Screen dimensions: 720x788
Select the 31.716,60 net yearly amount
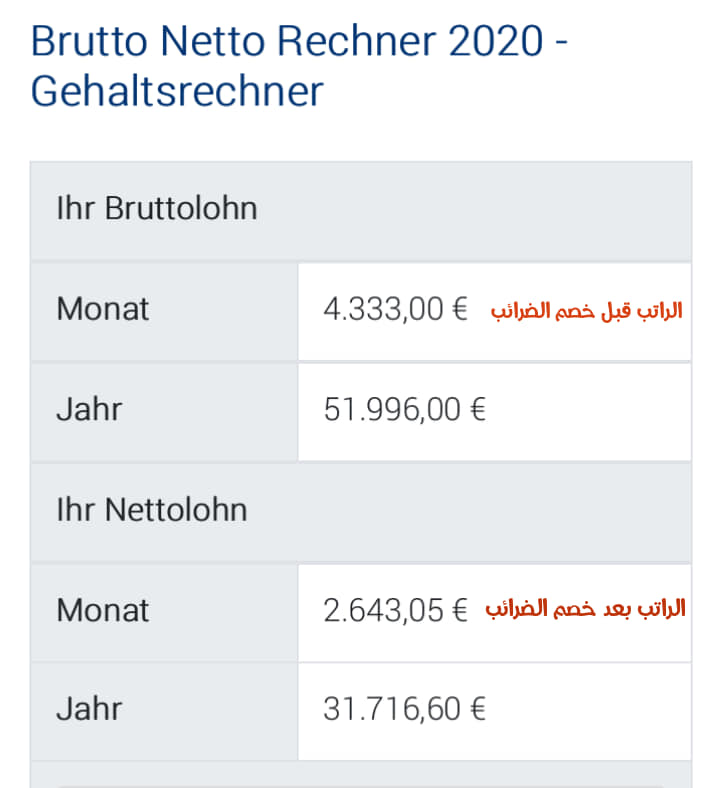pos(392,709)
